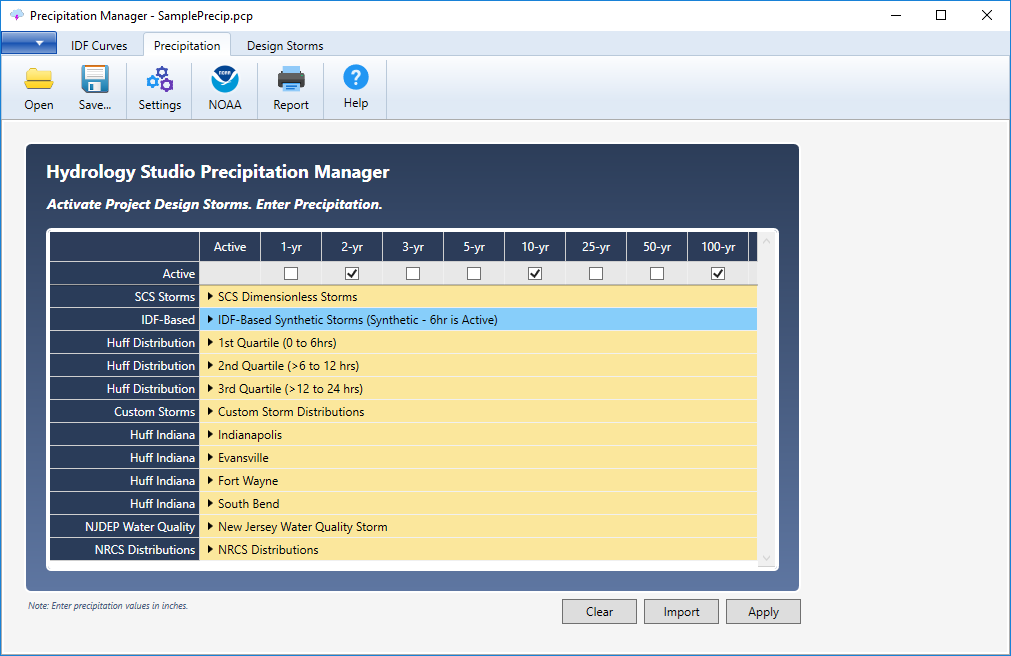Open a precipitation file with Open icon
Image resolution: width=1011 pixels, height=656 pixels.
(x=39, y=79)
